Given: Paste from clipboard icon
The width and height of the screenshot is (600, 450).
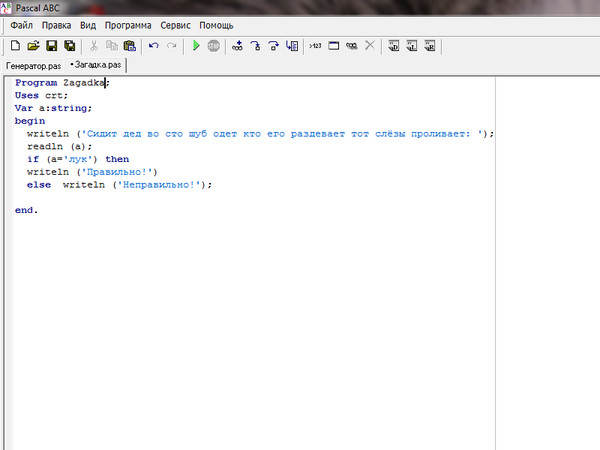Looking at the screenshot, I should coord(130,46).
